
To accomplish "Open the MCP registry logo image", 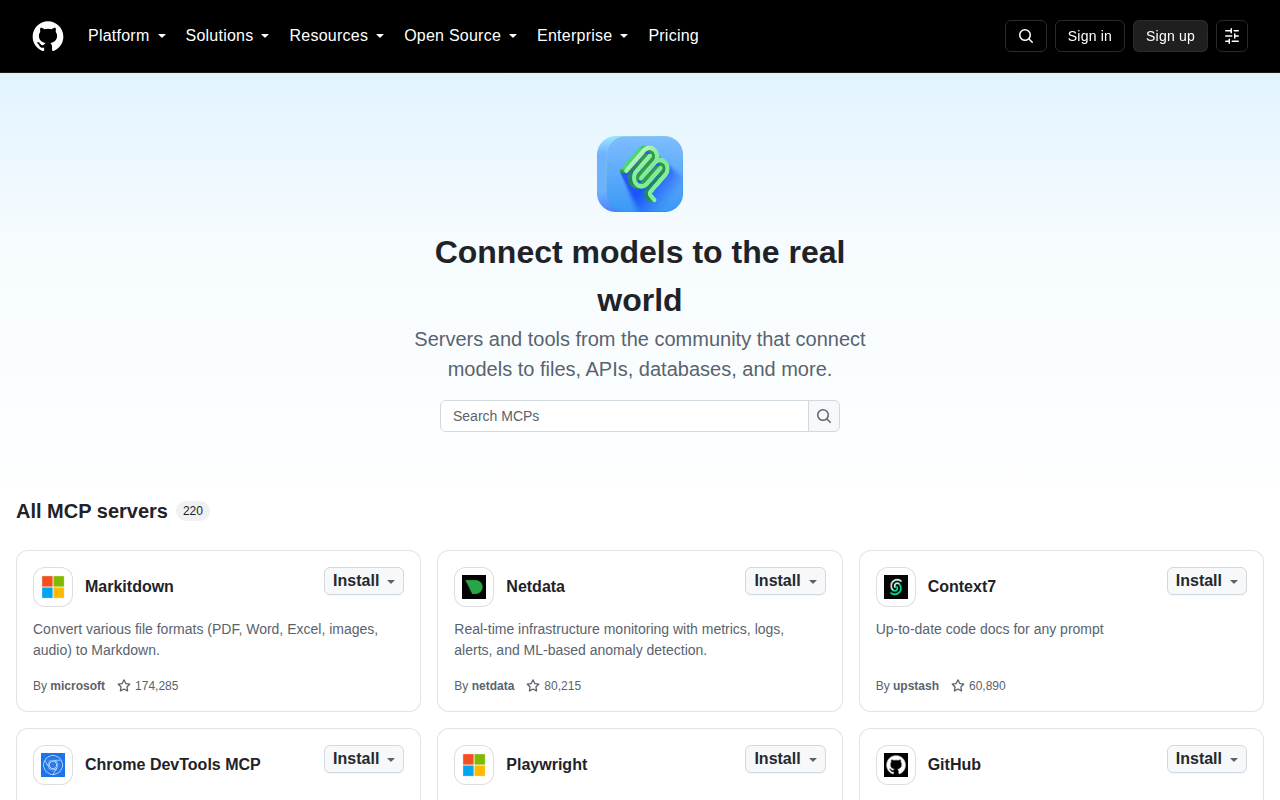I will [x=640, y=174].
